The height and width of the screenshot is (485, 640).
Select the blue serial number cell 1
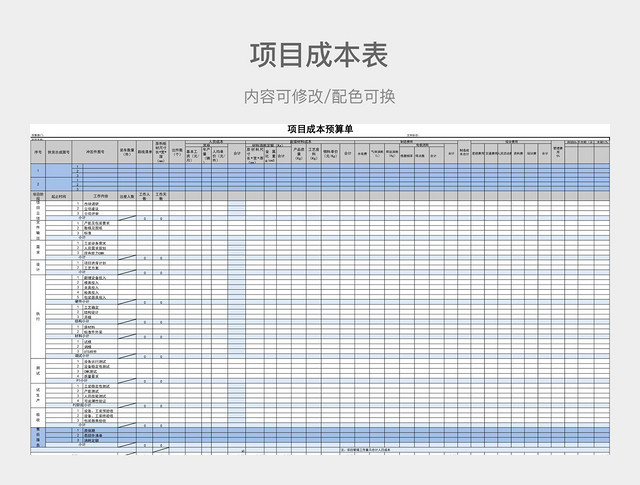[x=38, y=171]
